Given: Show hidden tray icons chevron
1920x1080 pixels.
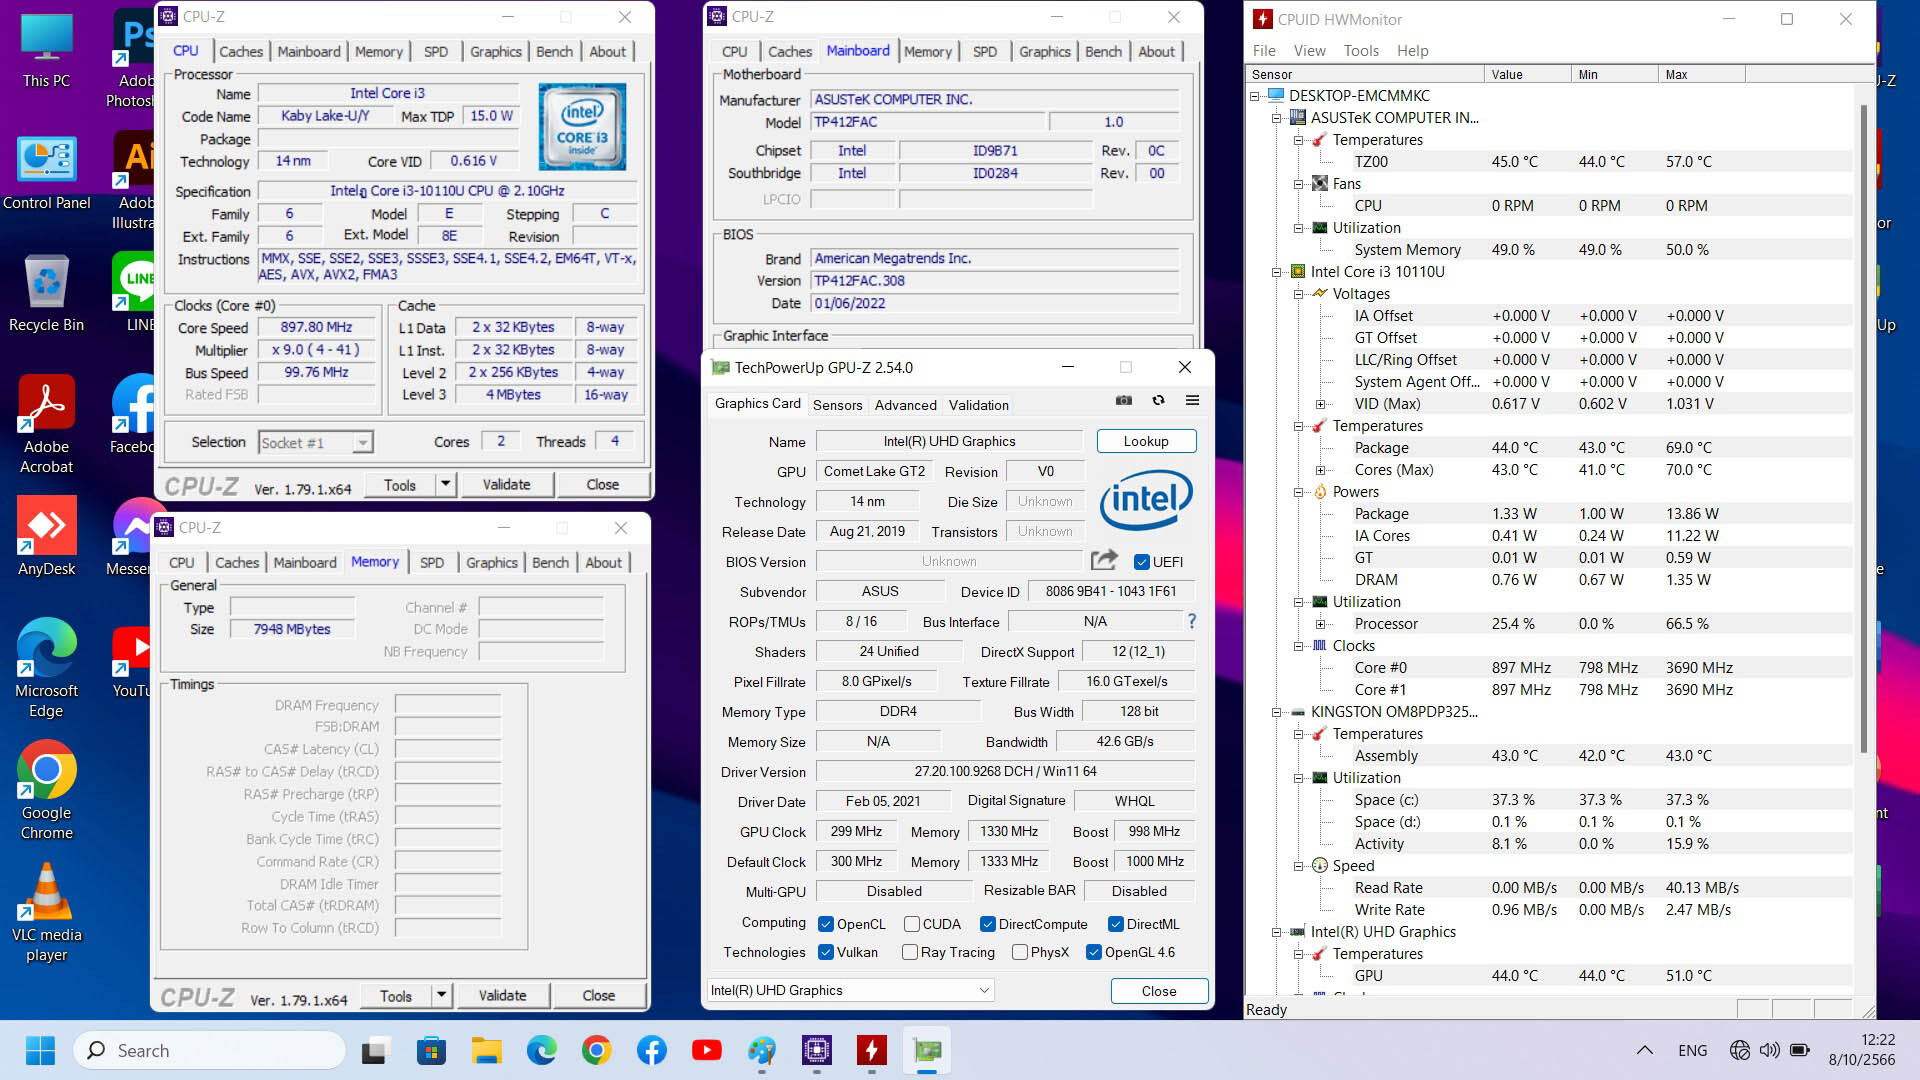Looking at the screenshot, I should coord(1644,1050).
